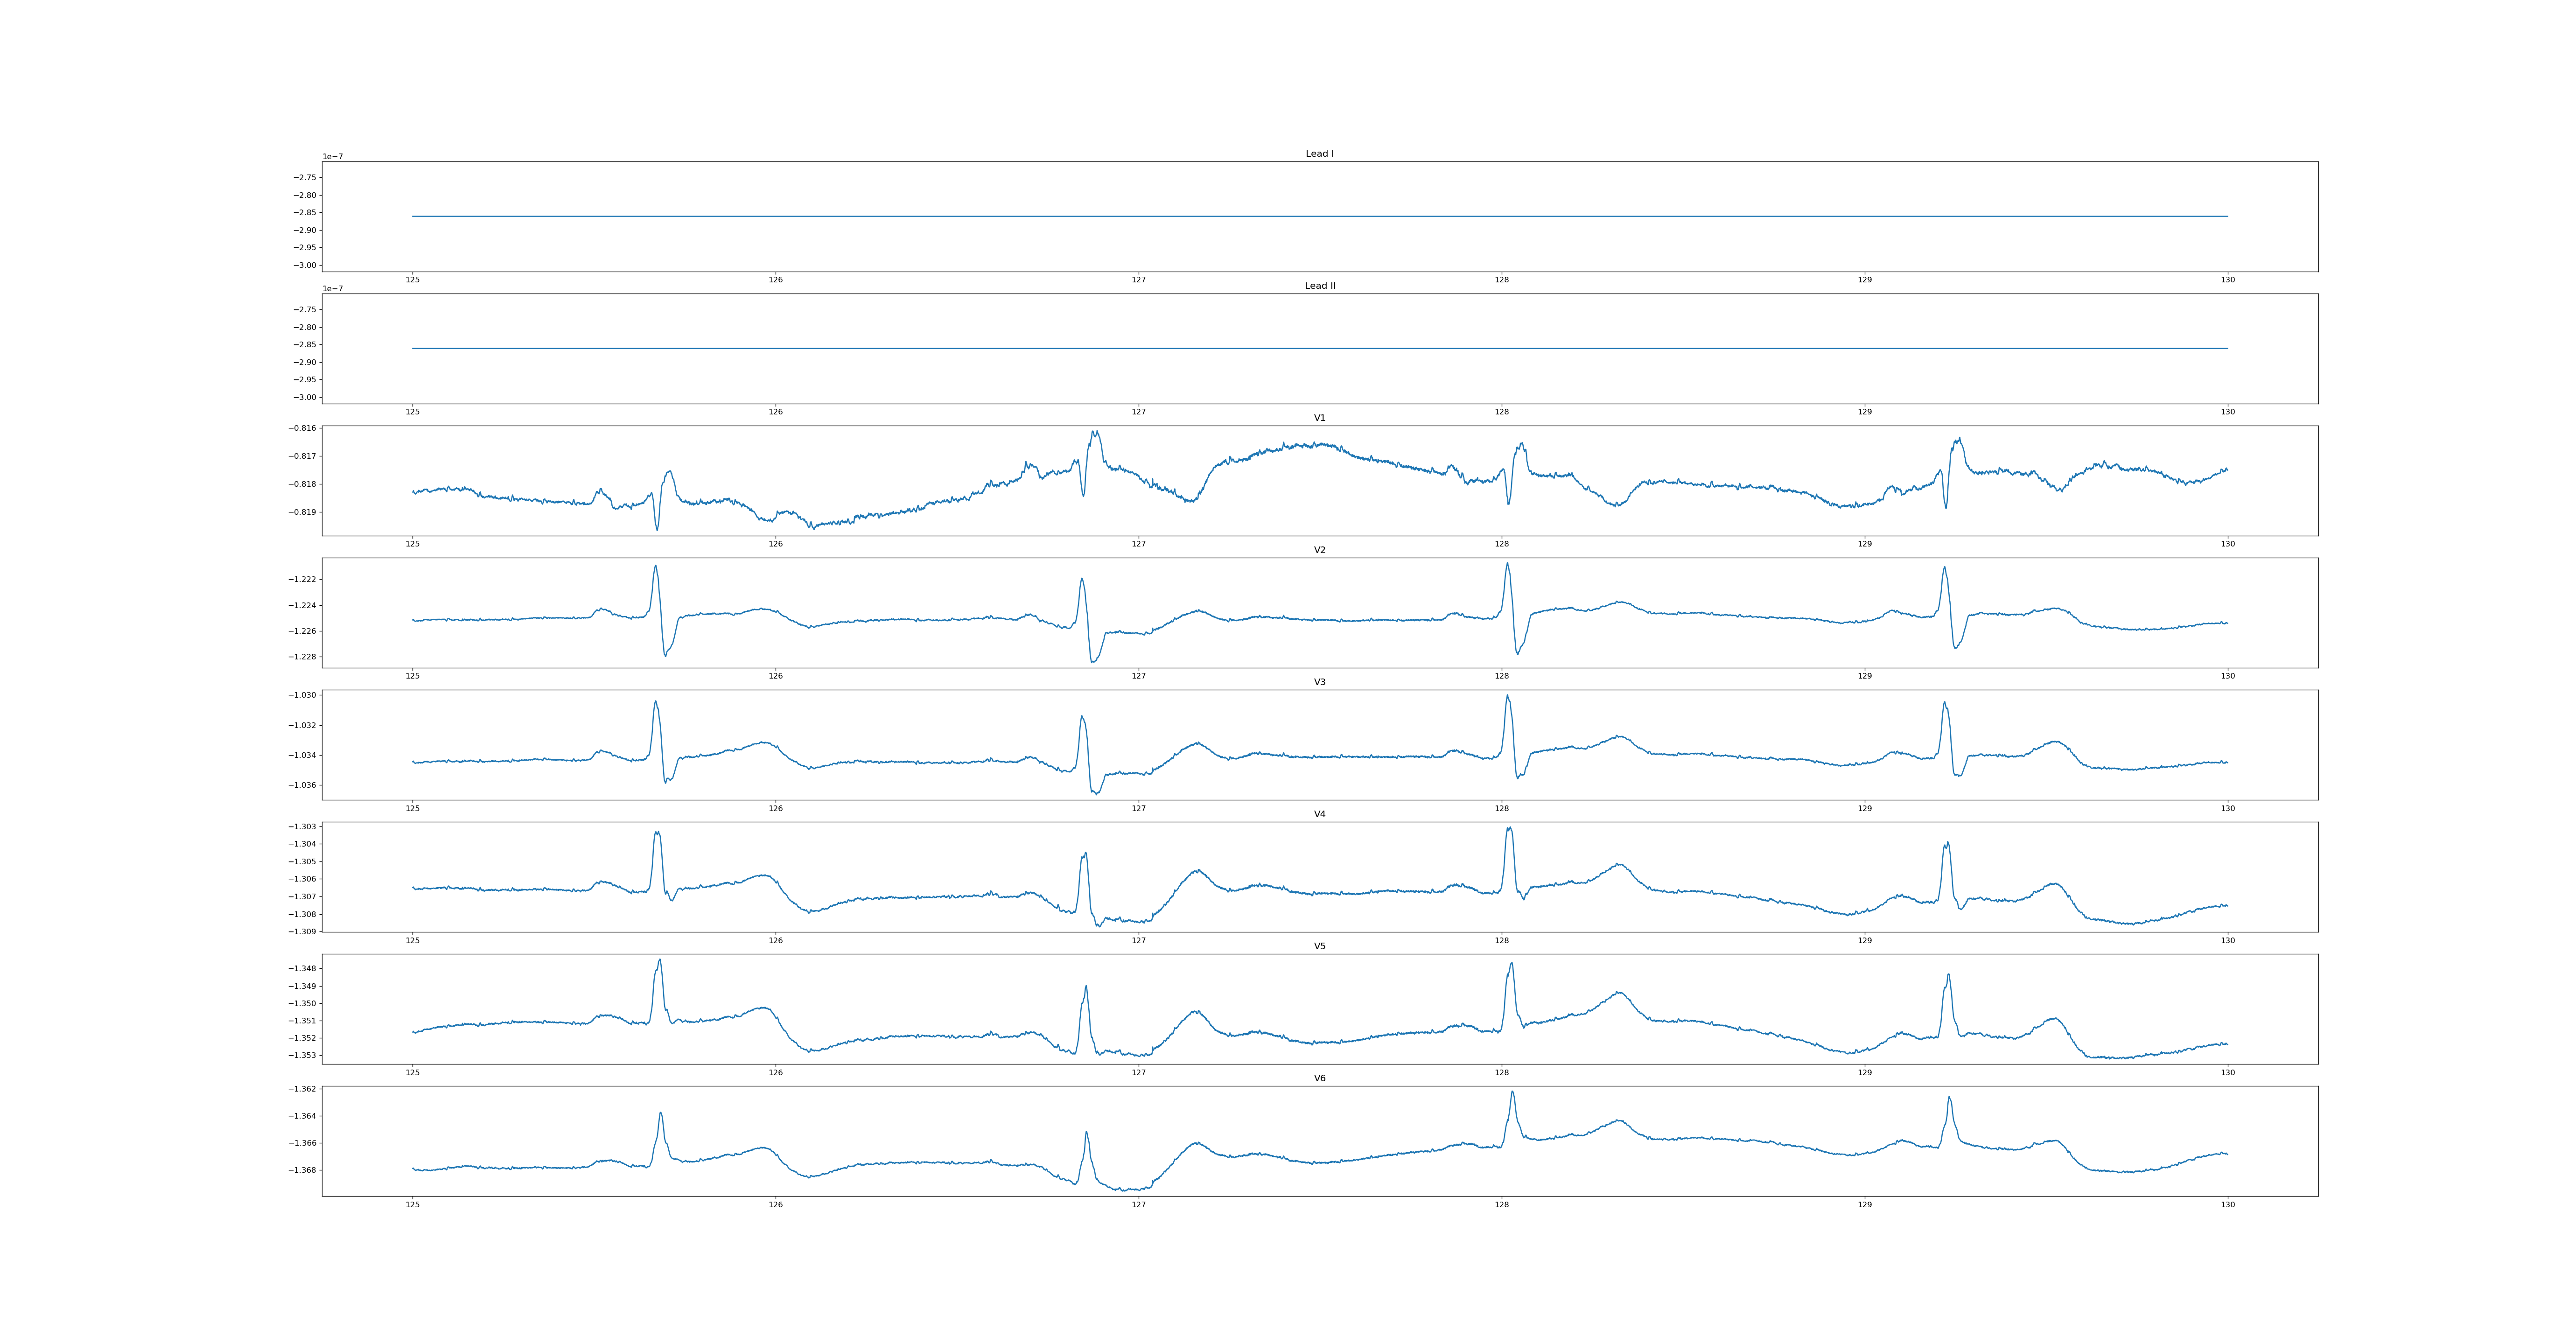Click the −1.228 y-axis label on V2
The width and height of the screenshot is (2576, 1344).
click(x=302, y=657)
